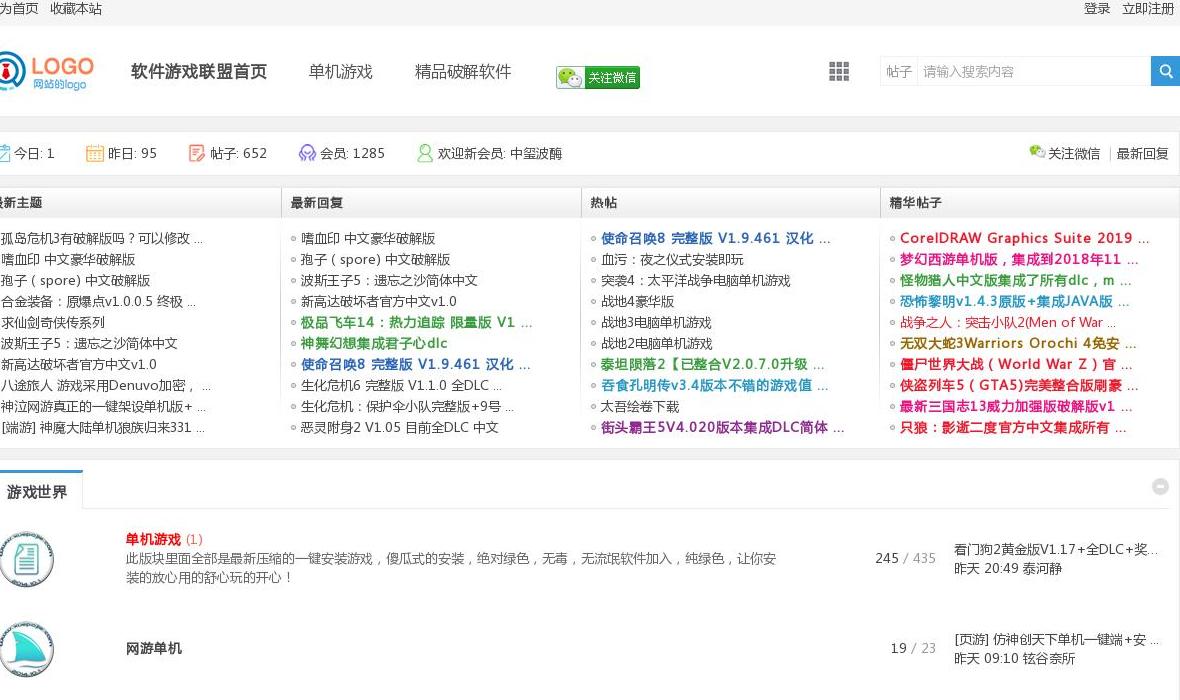Open 最新三国志13威力加强版 post

1016,406
